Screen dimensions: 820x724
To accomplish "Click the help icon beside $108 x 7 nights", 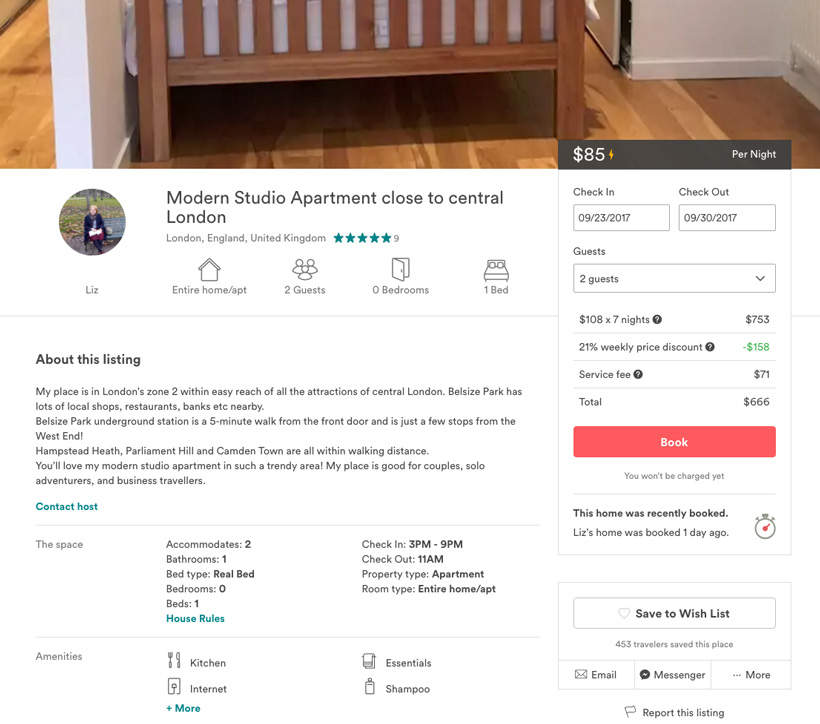I will point(657,320).
